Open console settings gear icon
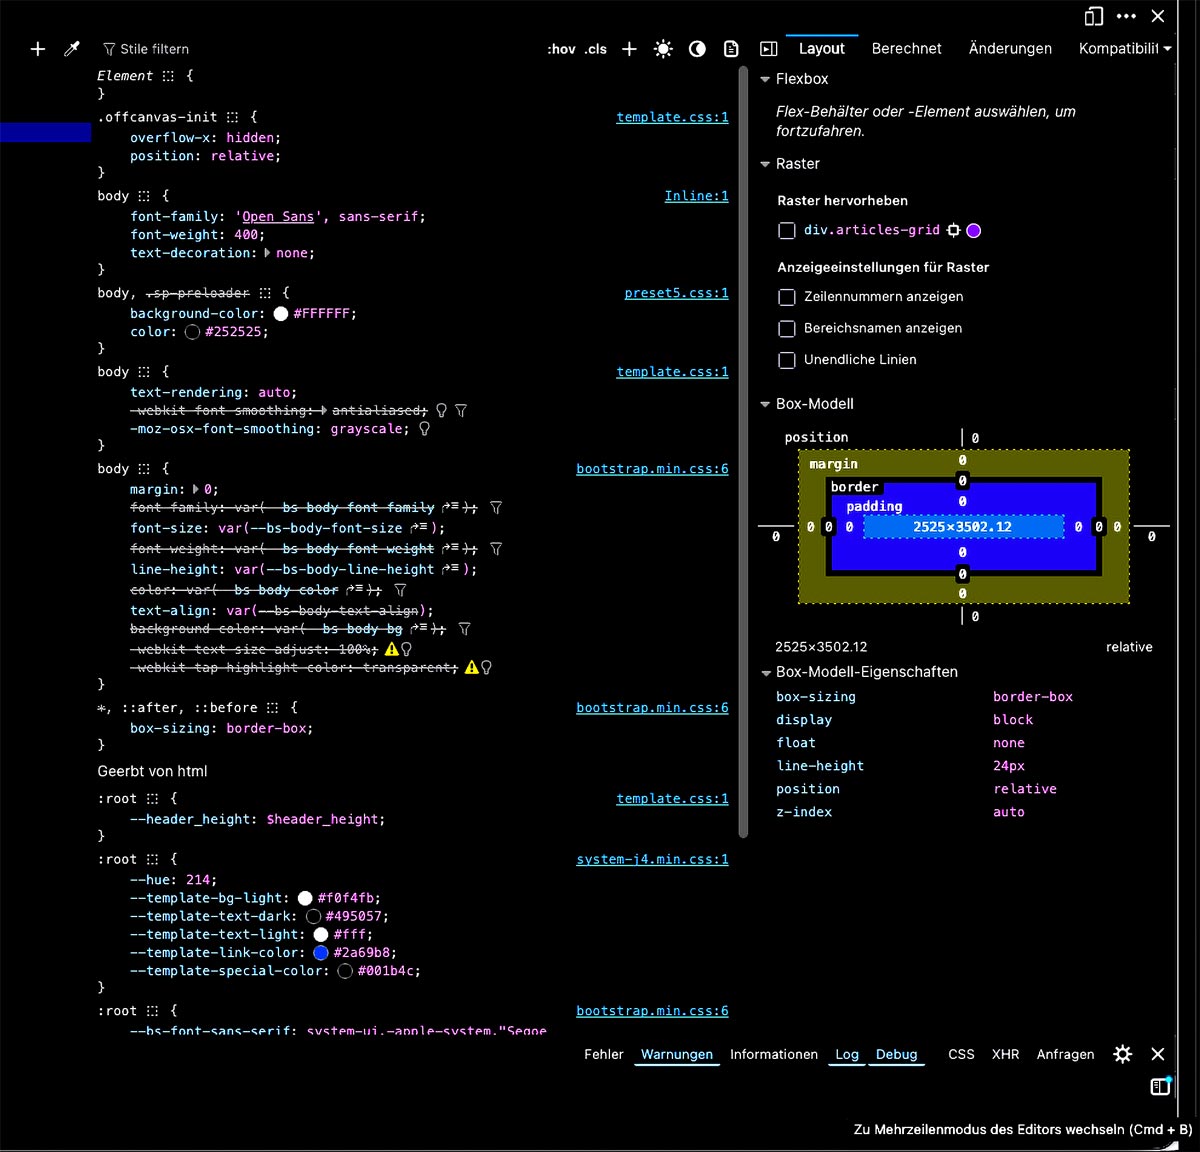 pos(1123,1054)
